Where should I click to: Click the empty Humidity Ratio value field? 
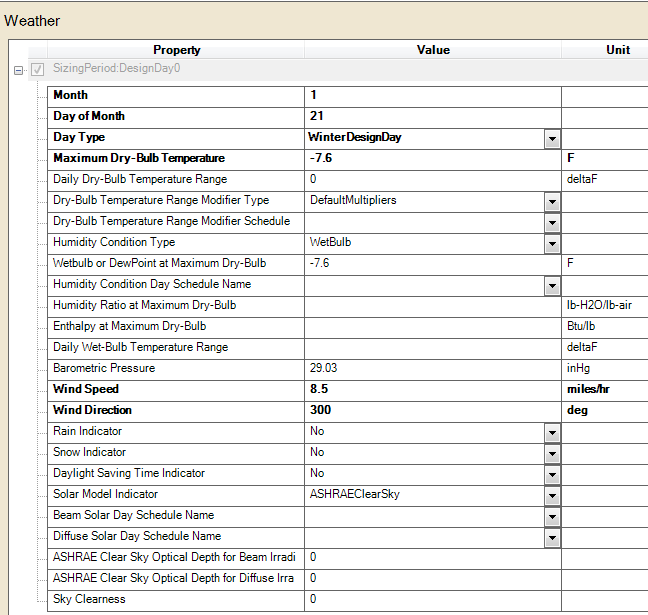click(x=433, y=307)
